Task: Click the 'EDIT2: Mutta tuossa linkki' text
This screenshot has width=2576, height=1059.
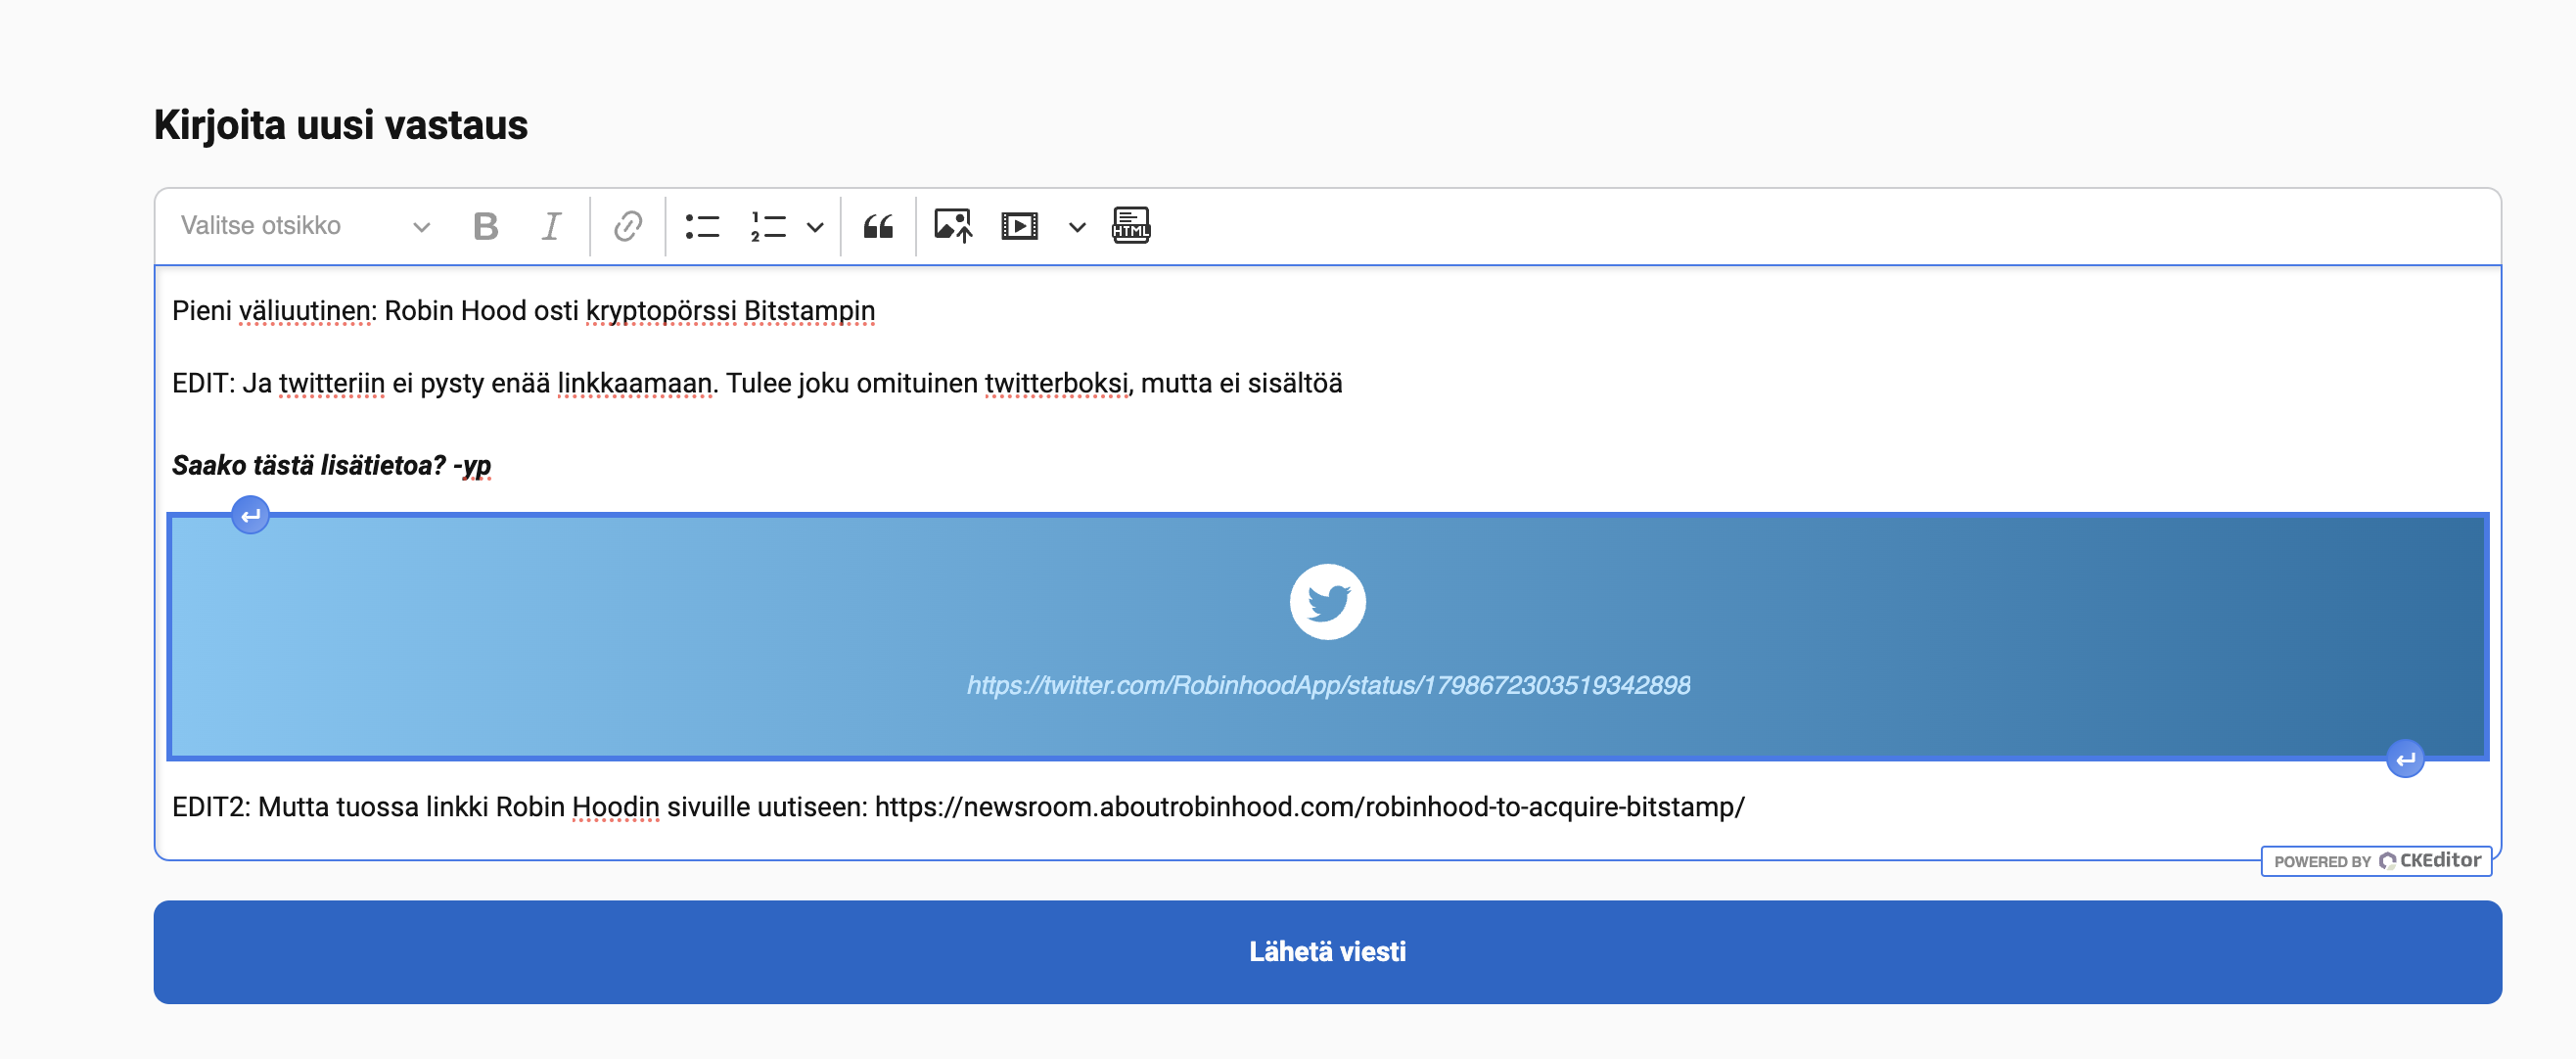Action: click(x=330, y=807)
